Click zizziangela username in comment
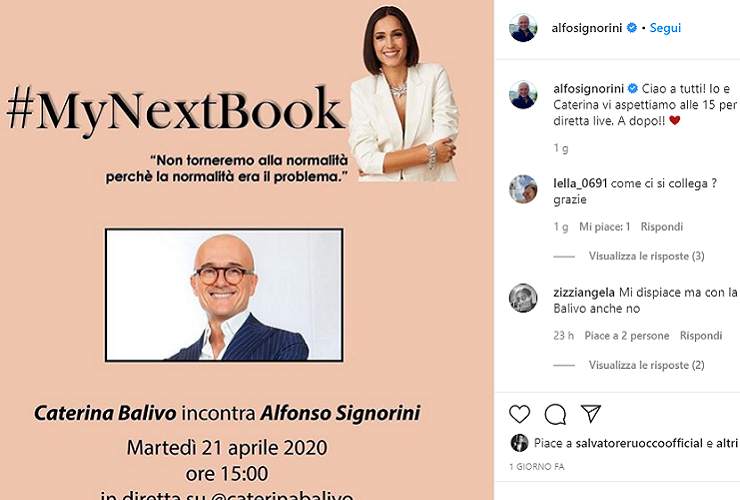Screen dimensions: 740x500 pyautogui.click(x=584, y=293)
